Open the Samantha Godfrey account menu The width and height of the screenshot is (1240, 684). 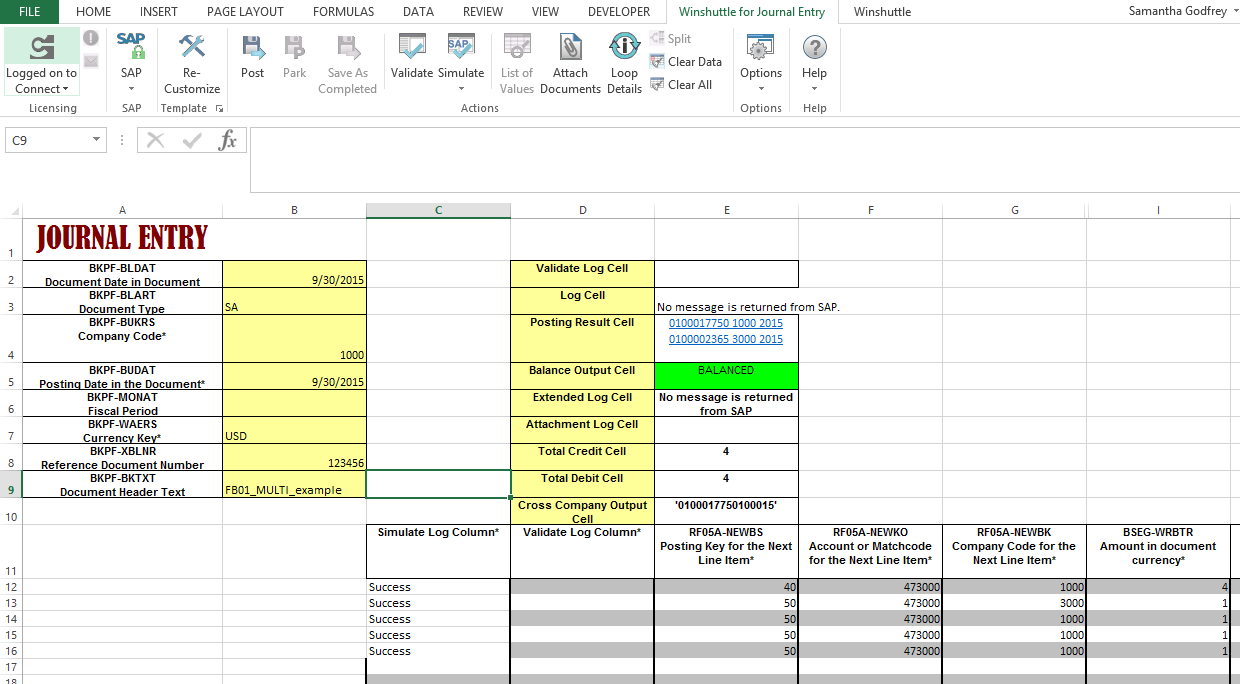pos(1181,11)
